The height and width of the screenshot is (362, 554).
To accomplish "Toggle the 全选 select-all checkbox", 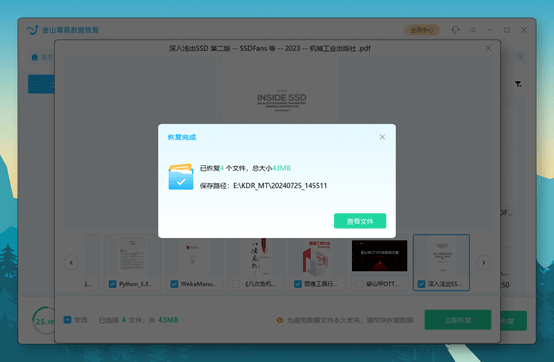I will coord(67,320).
